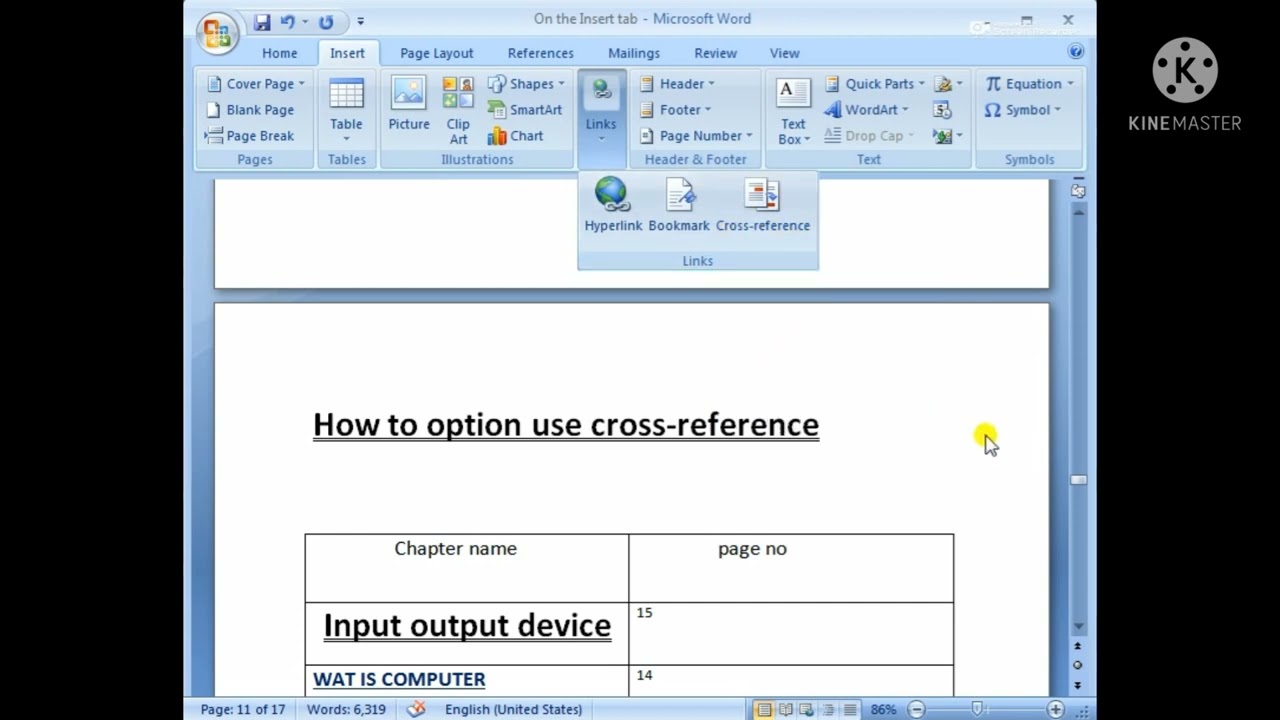Open the View tab
The width and height of the screenshot is (1280, 720).
click(785, 53)
